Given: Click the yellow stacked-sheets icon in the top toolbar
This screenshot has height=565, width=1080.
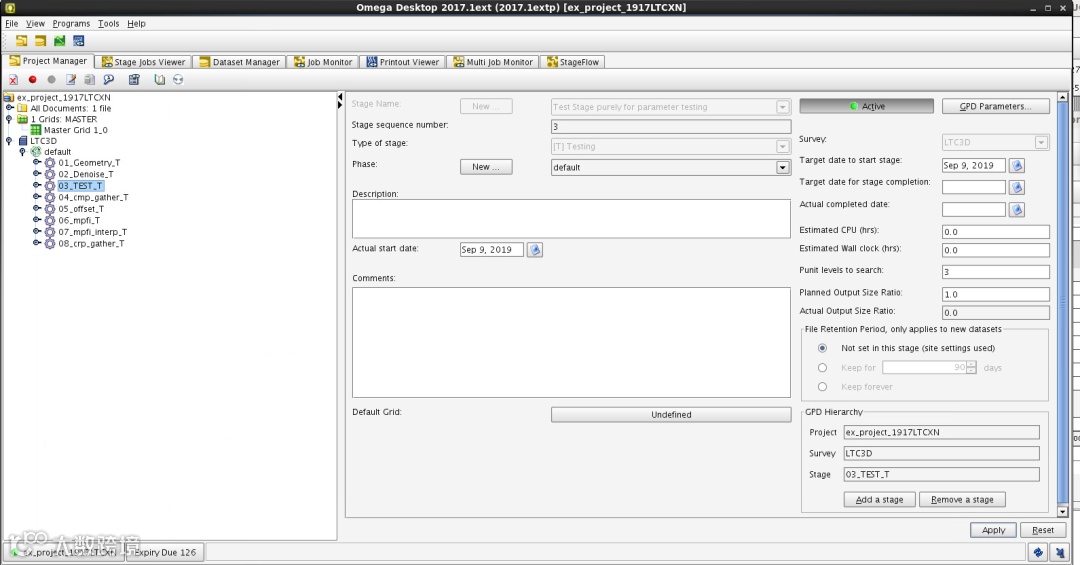Looking at the screenshot, I should (x=21, y=41).
